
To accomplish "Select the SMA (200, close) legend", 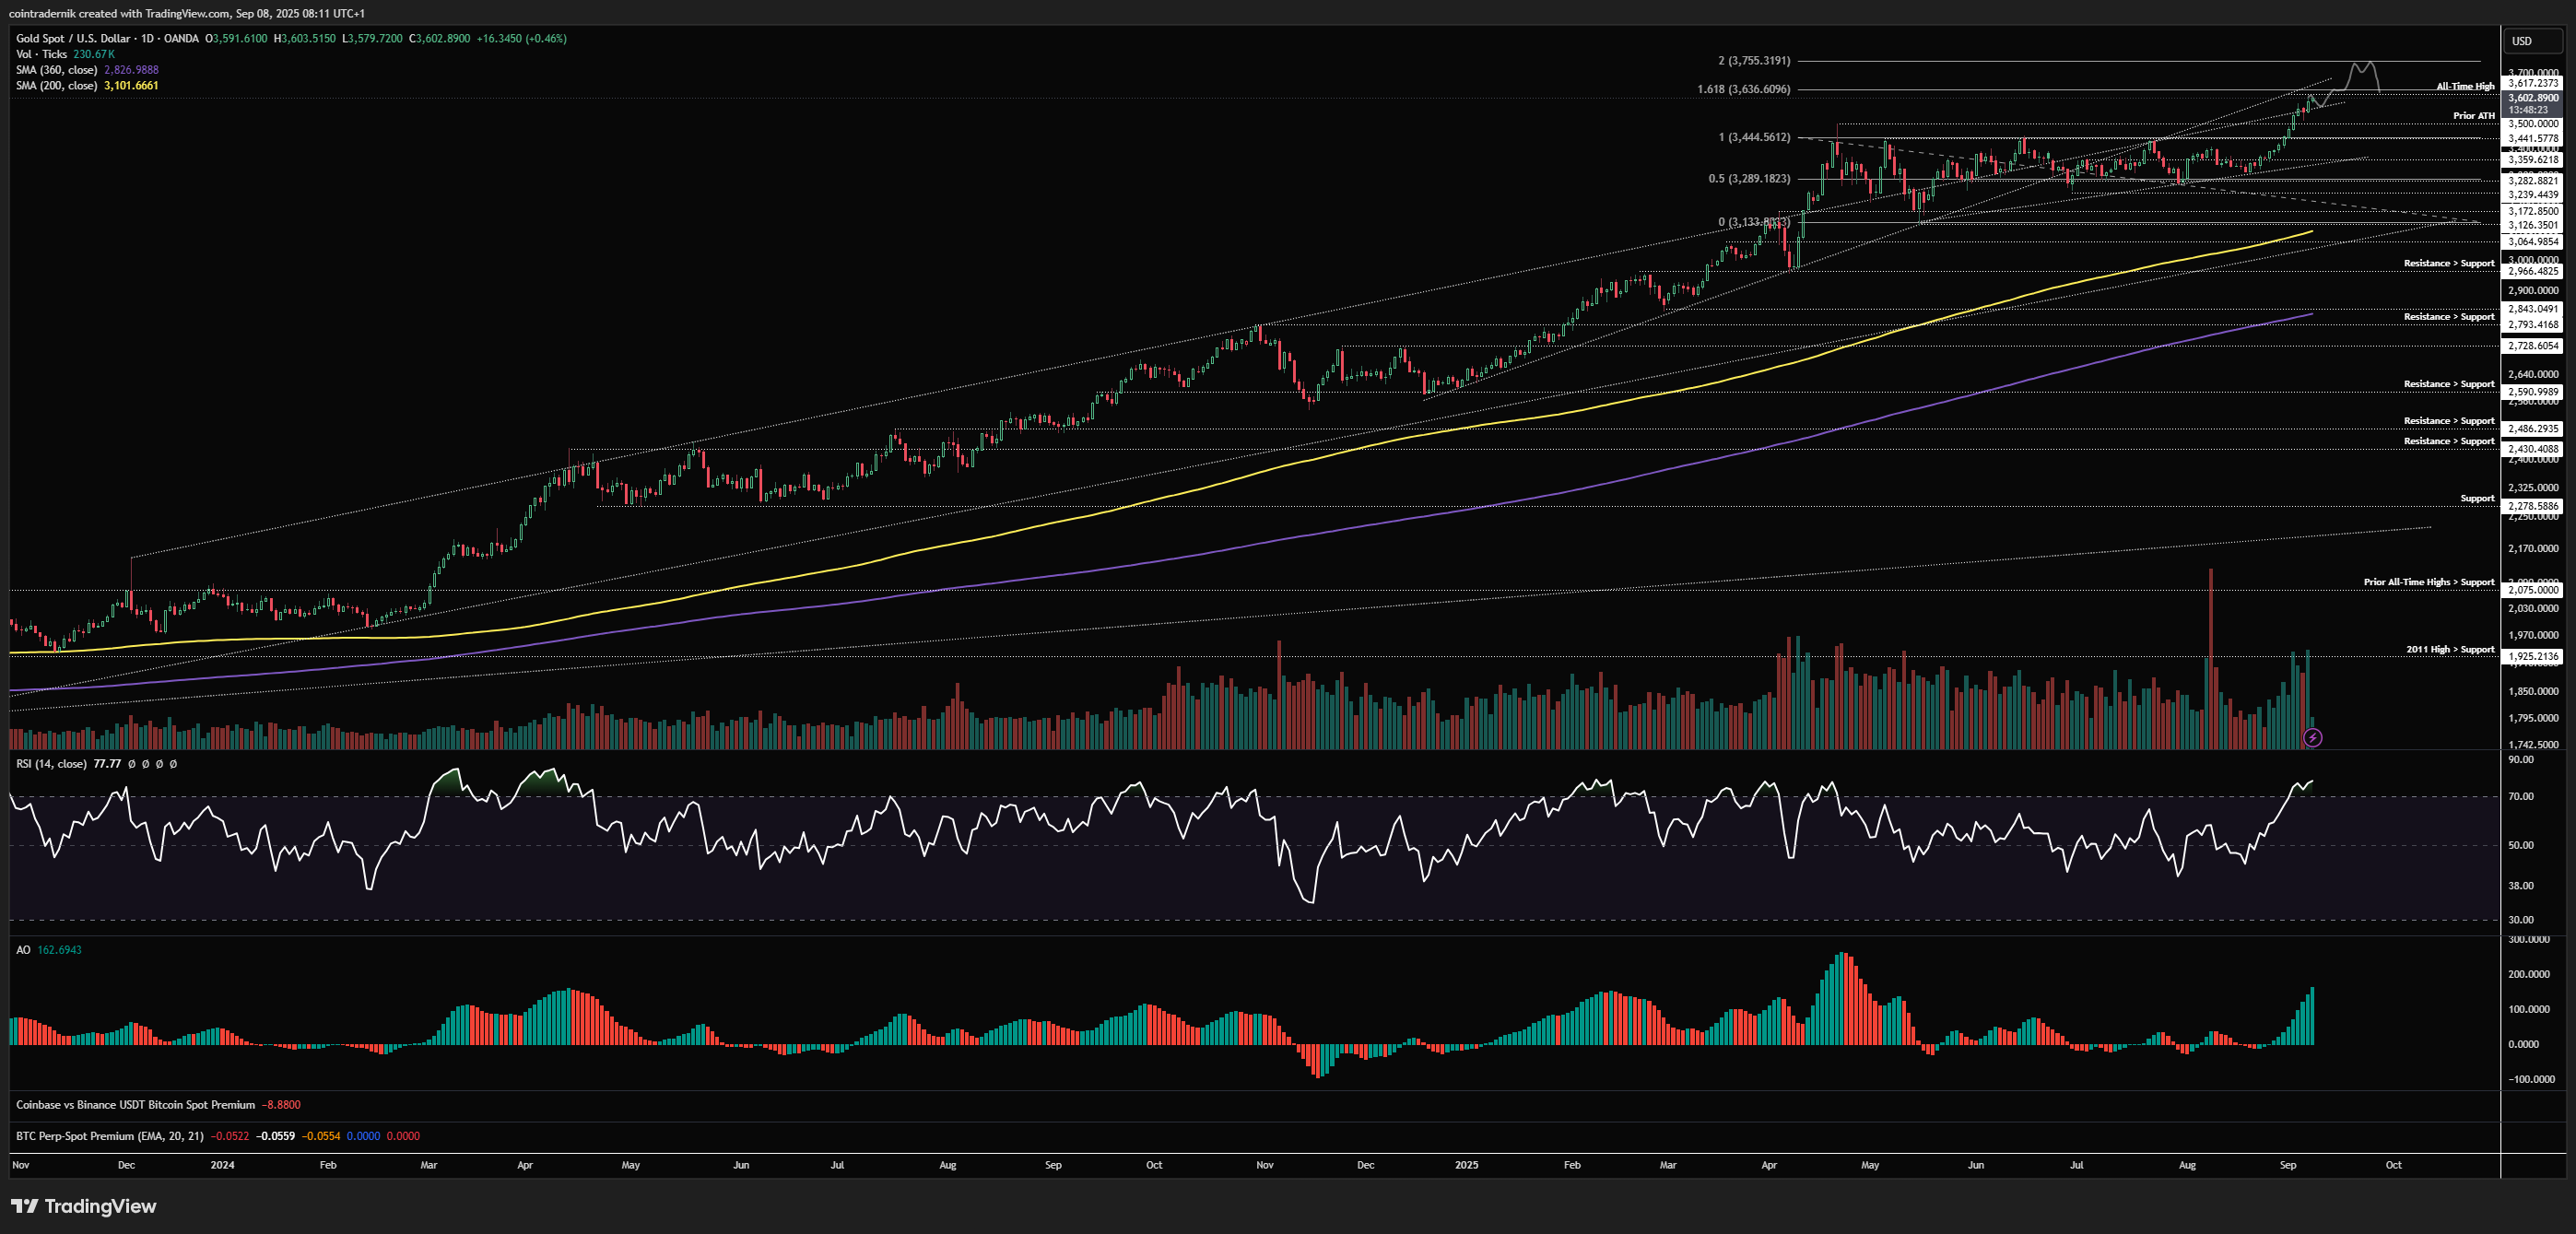I will (x=57, y=86).
